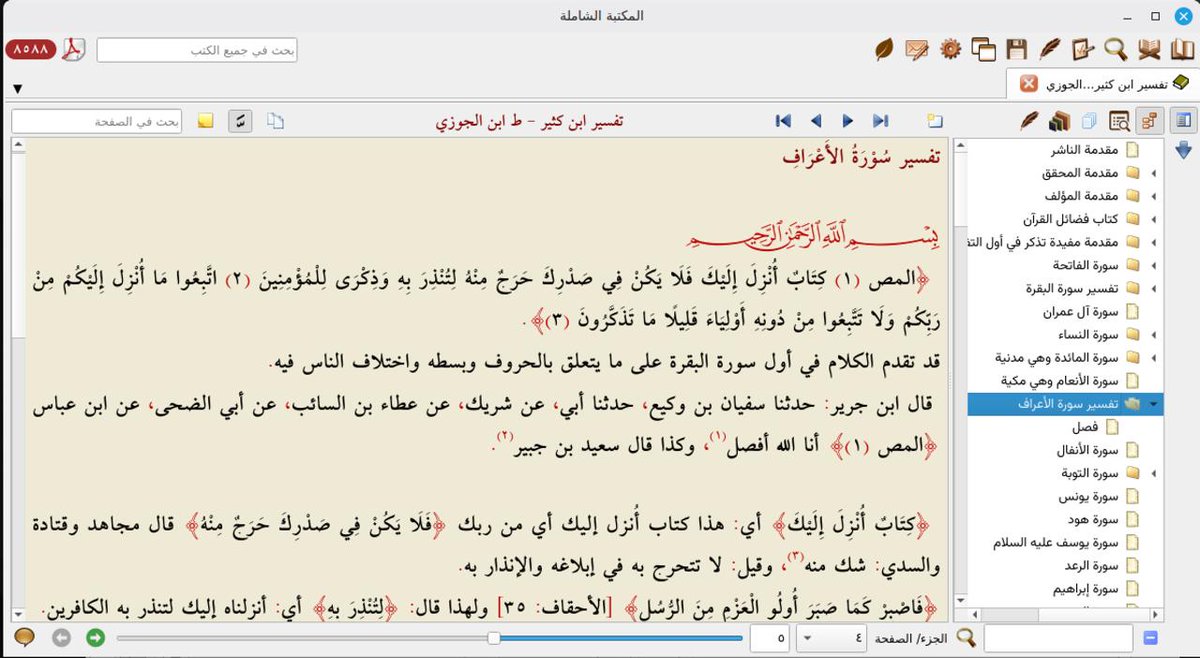Go to previous page arrow
Viewport: 1200px width, 658px height.
click(x=816, y=121)
